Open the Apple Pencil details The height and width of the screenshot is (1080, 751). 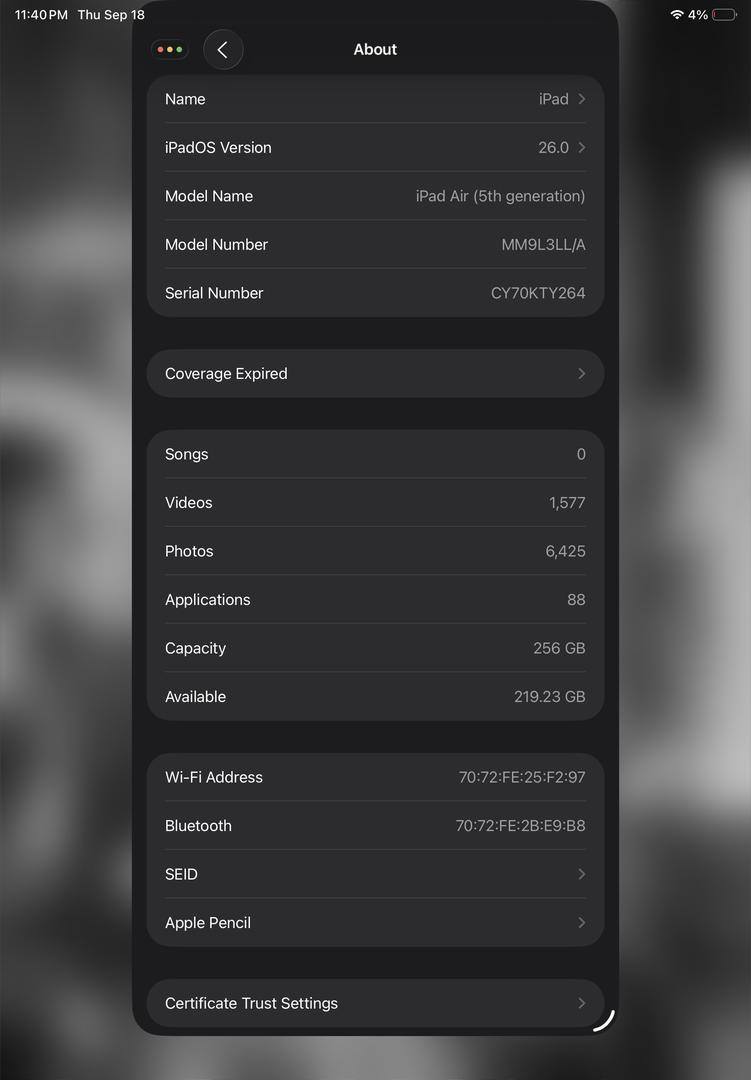point(376,923)
